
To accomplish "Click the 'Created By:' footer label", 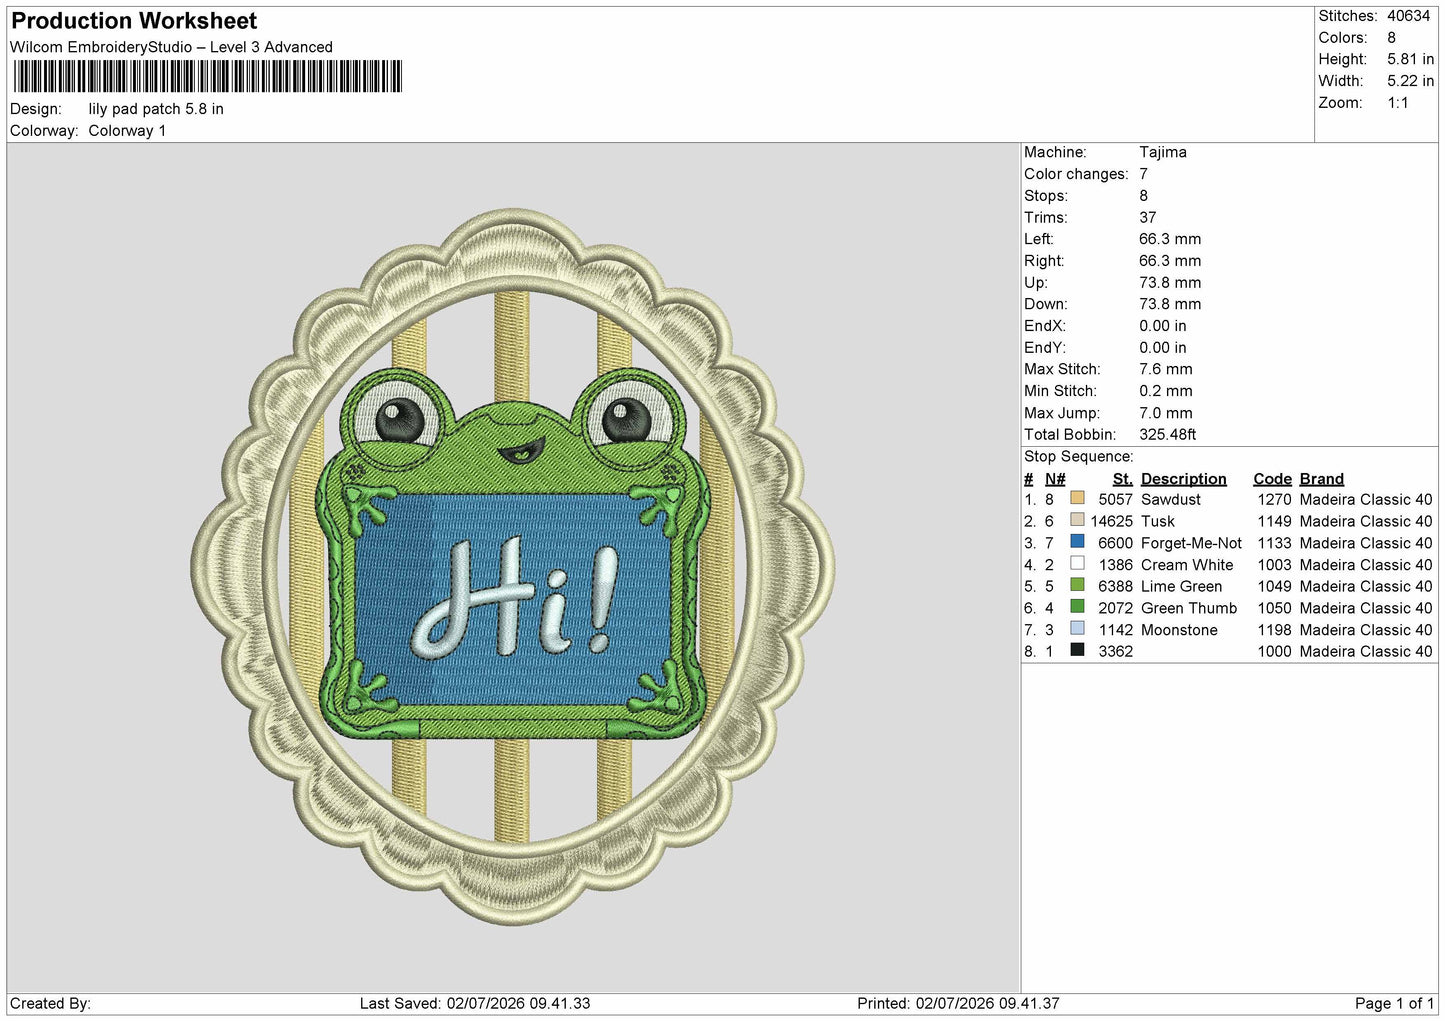I will click(x=50, y=1003).
